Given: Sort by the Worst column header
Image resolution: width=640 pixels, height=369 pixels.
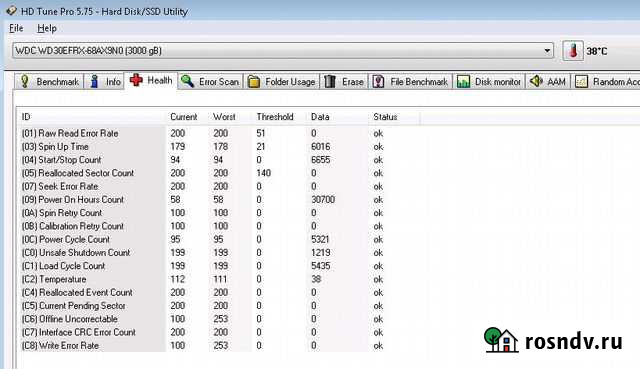Looking at the screenshot, I should pos(224,117).
